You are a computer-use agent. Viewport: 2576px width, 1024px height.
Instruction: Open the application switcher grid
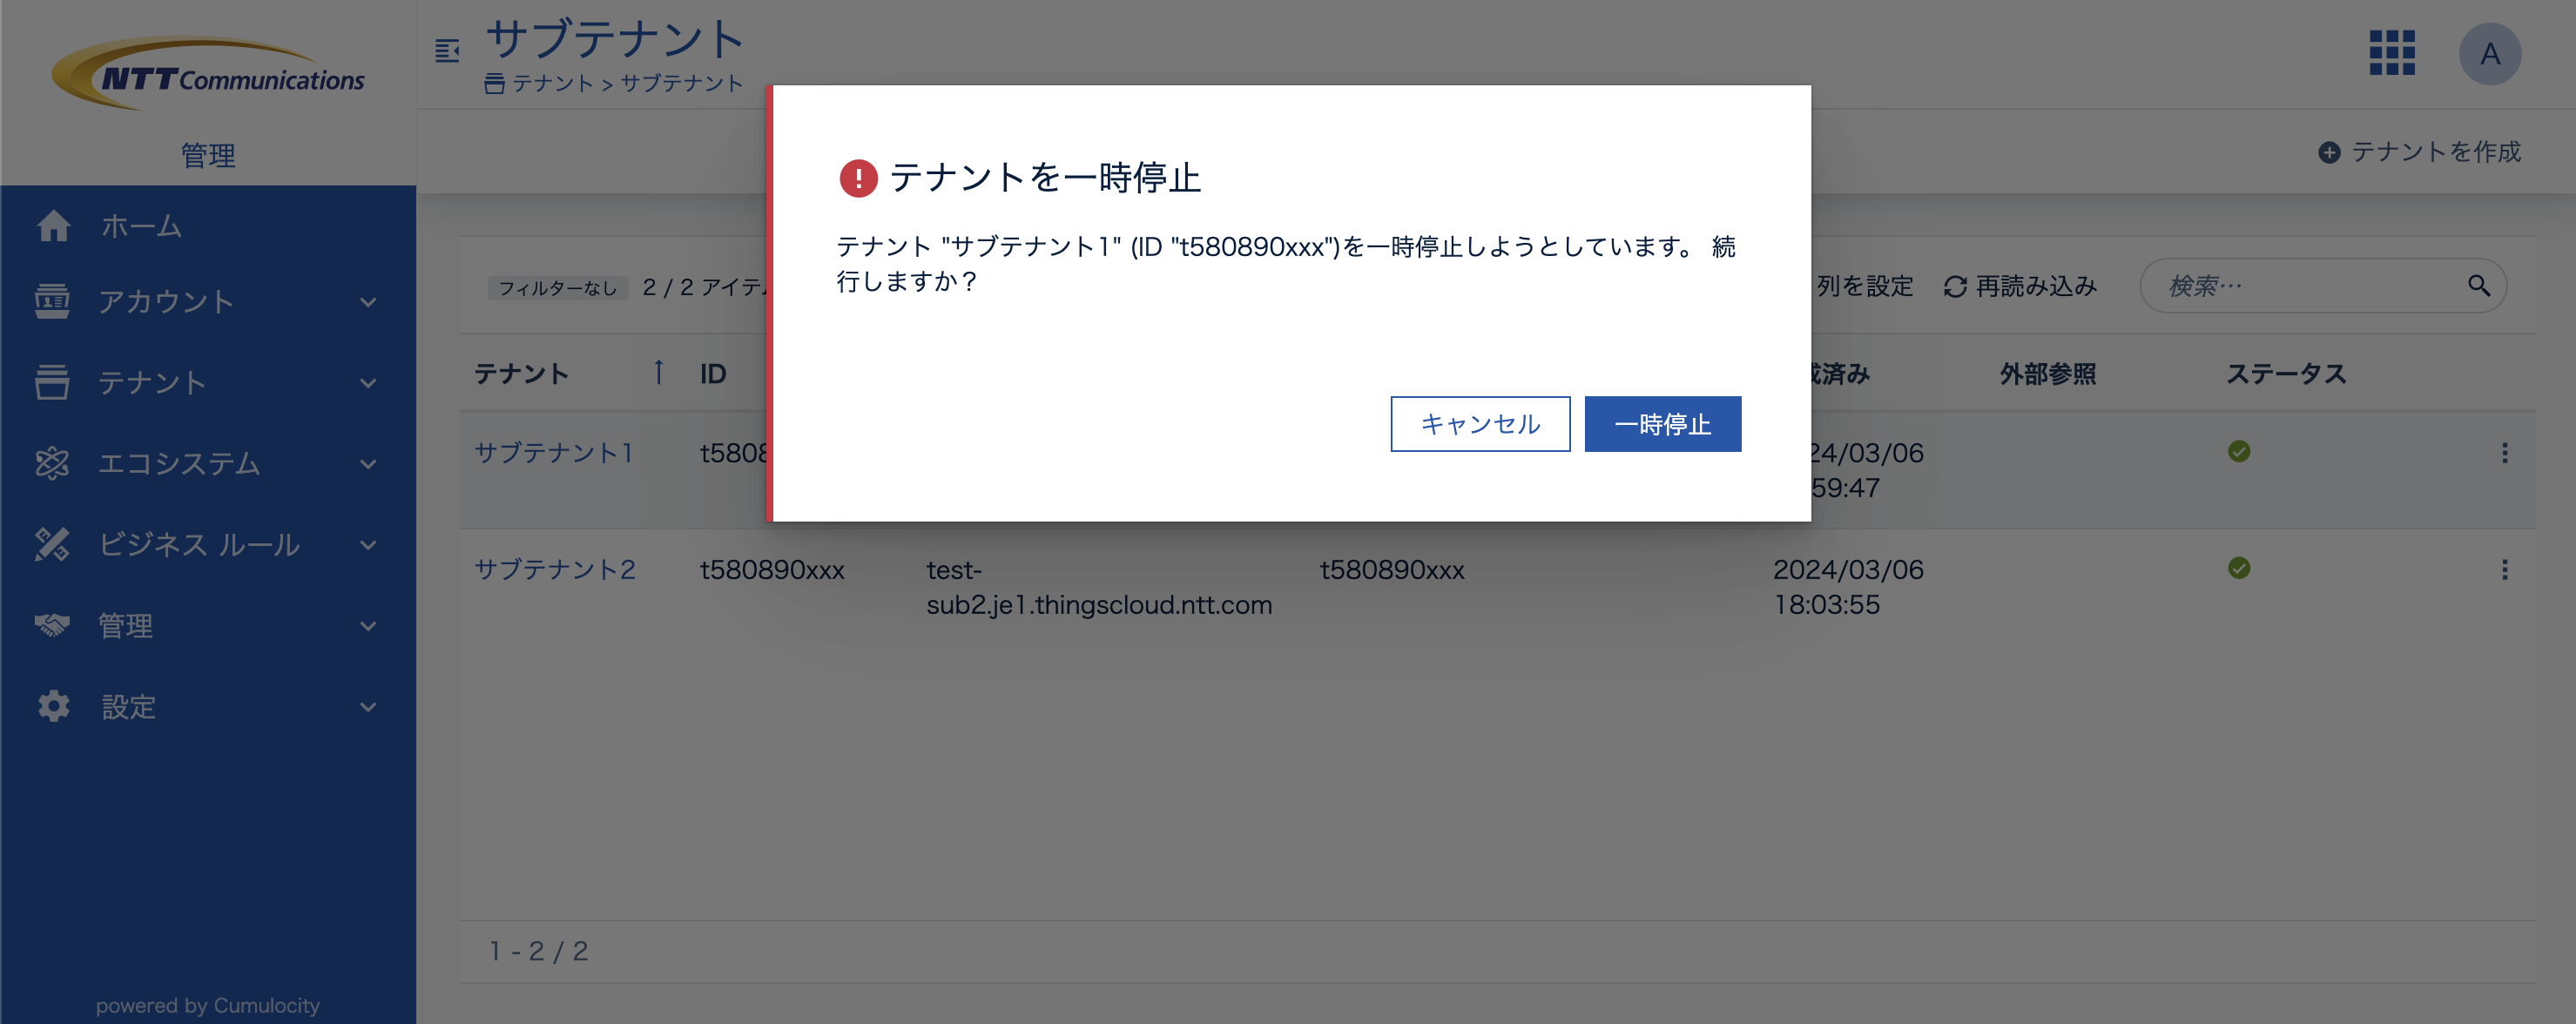coord(2392,53)
